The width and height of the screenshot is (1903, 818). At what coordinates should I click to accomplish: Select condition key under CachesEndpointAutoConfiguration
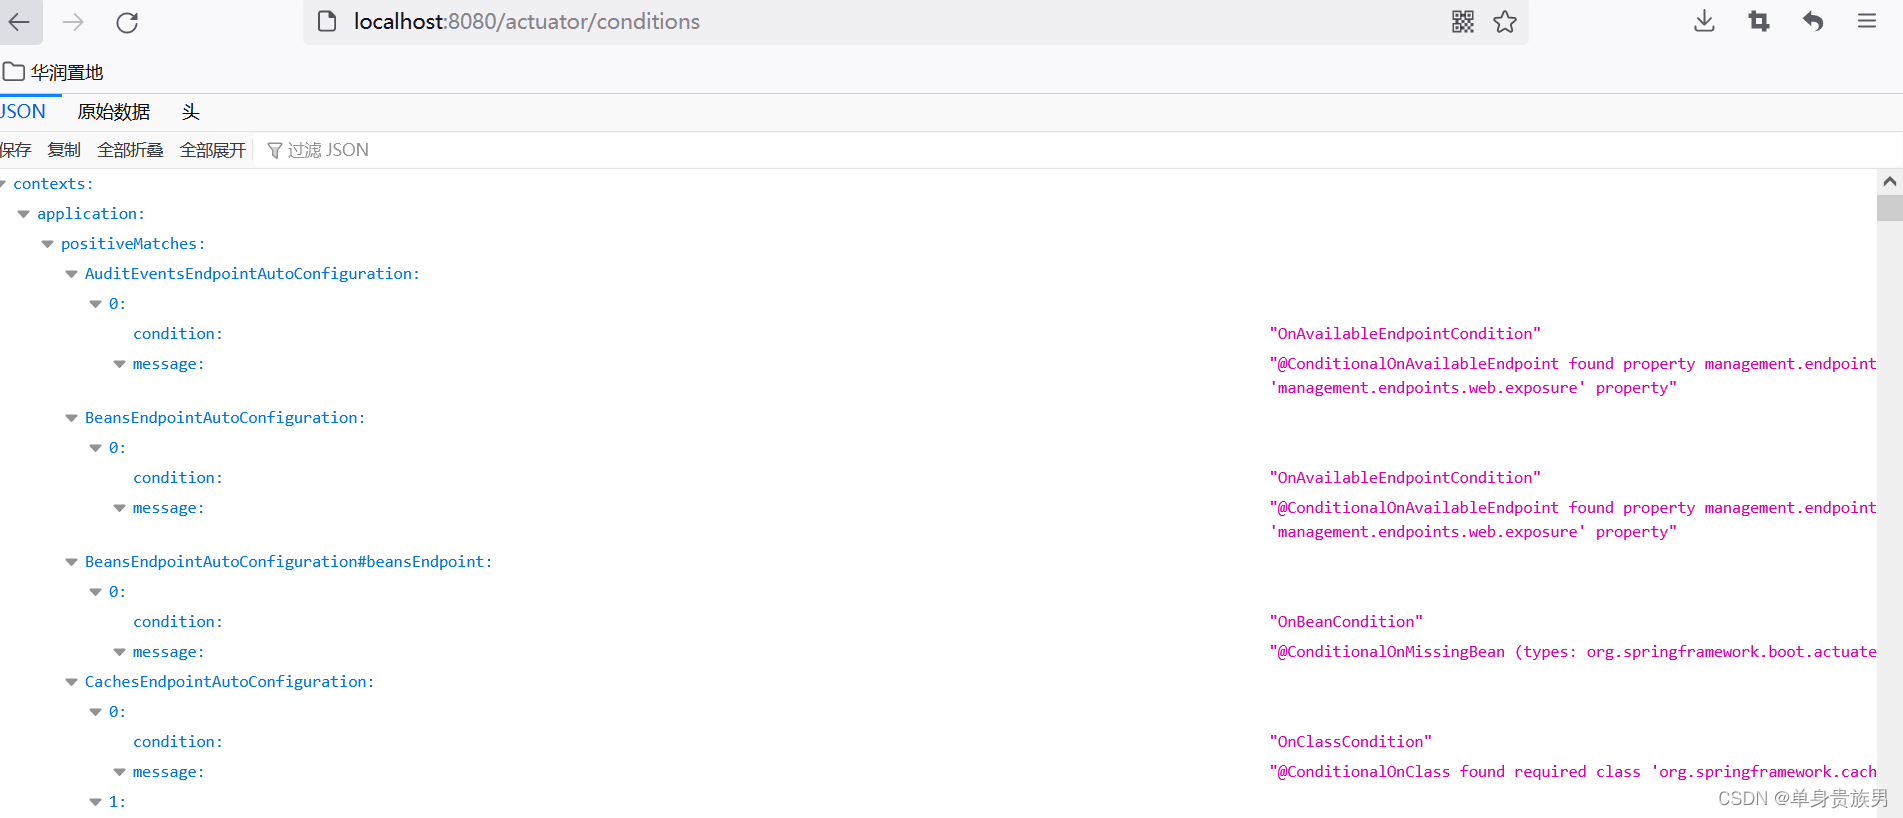(x=178, y=742)
